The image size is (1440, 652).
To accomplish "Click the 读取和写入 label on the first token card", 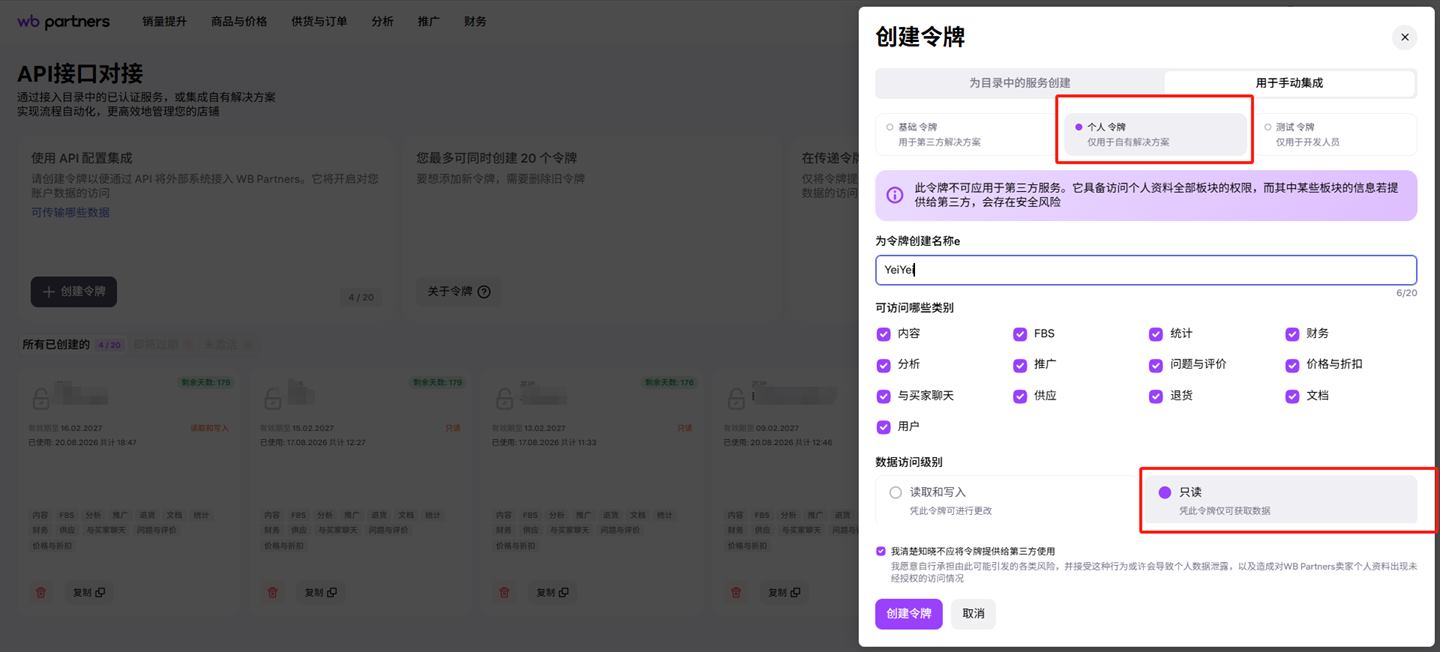I will click(x=210, y=428).
